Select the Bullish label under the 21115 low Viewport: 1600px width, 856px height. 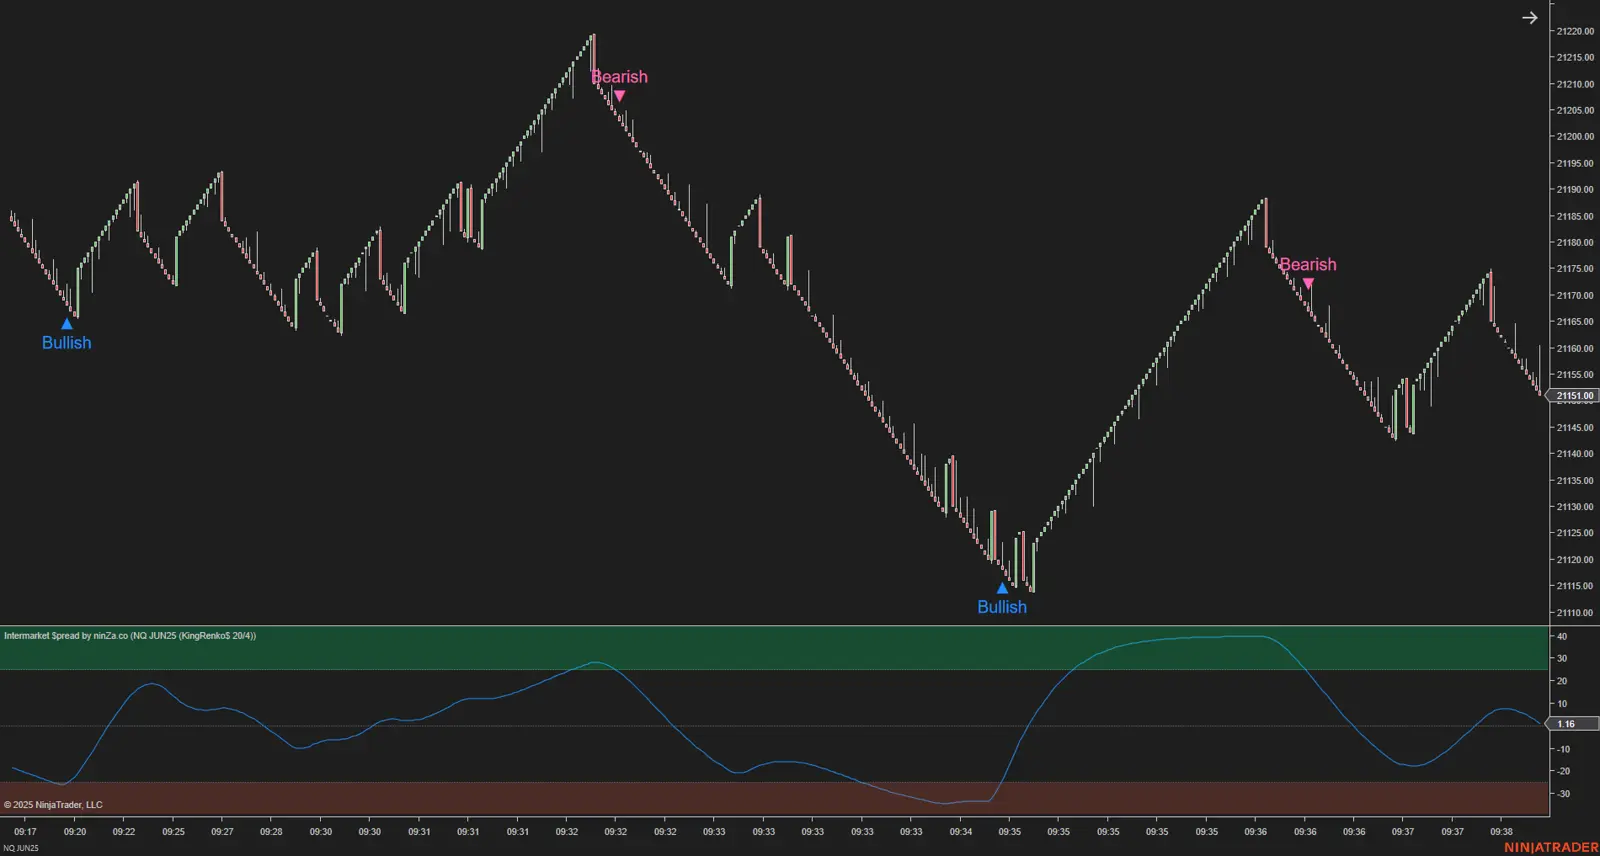tap(1002, 607)
